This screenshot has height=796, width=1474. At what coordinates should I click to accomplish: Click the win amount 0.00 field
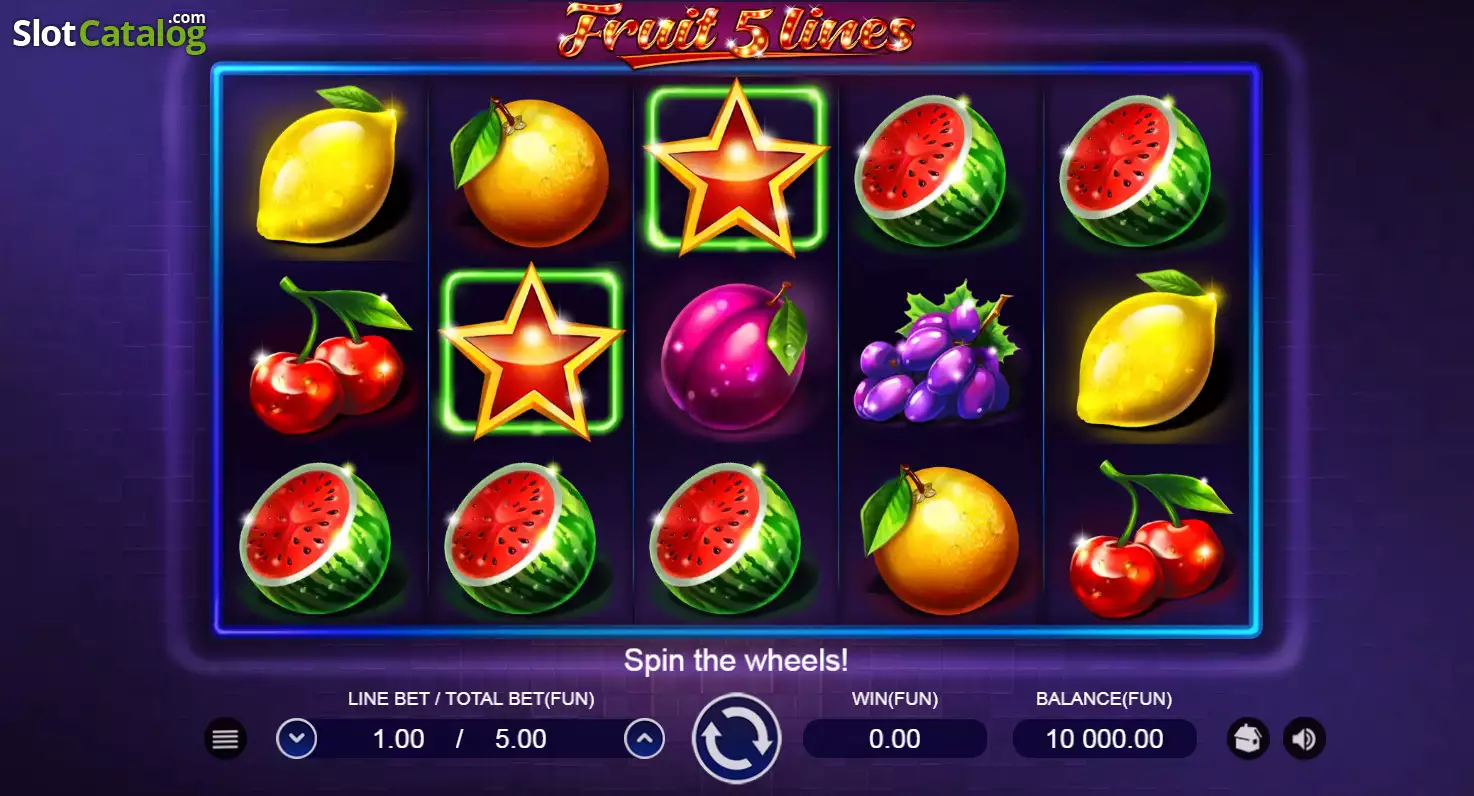pyautogui.click(x=895, y=739)
